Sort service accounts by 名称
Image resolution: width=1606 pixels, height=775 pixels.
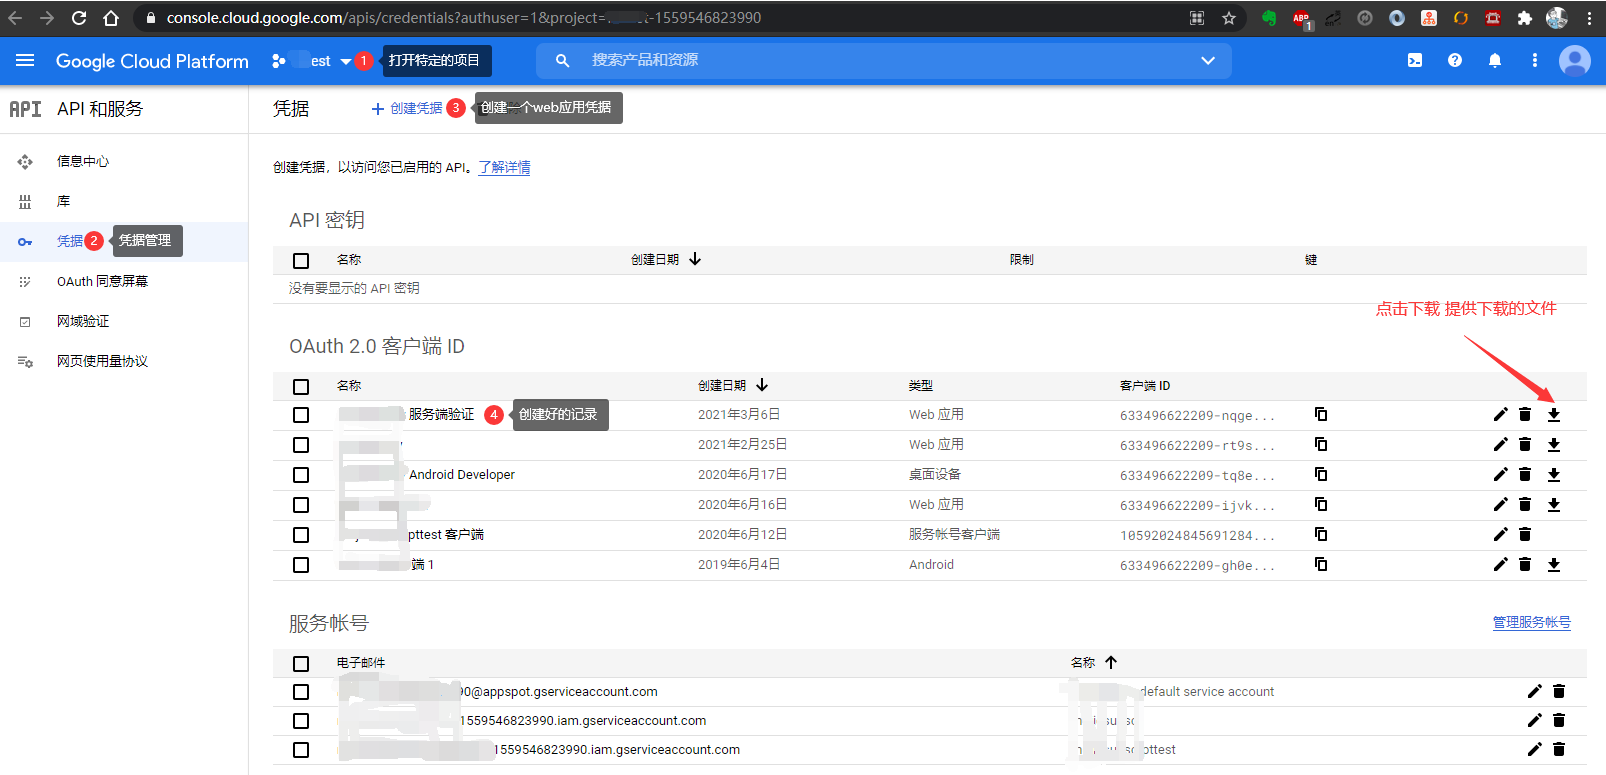tap(1094, 663)
